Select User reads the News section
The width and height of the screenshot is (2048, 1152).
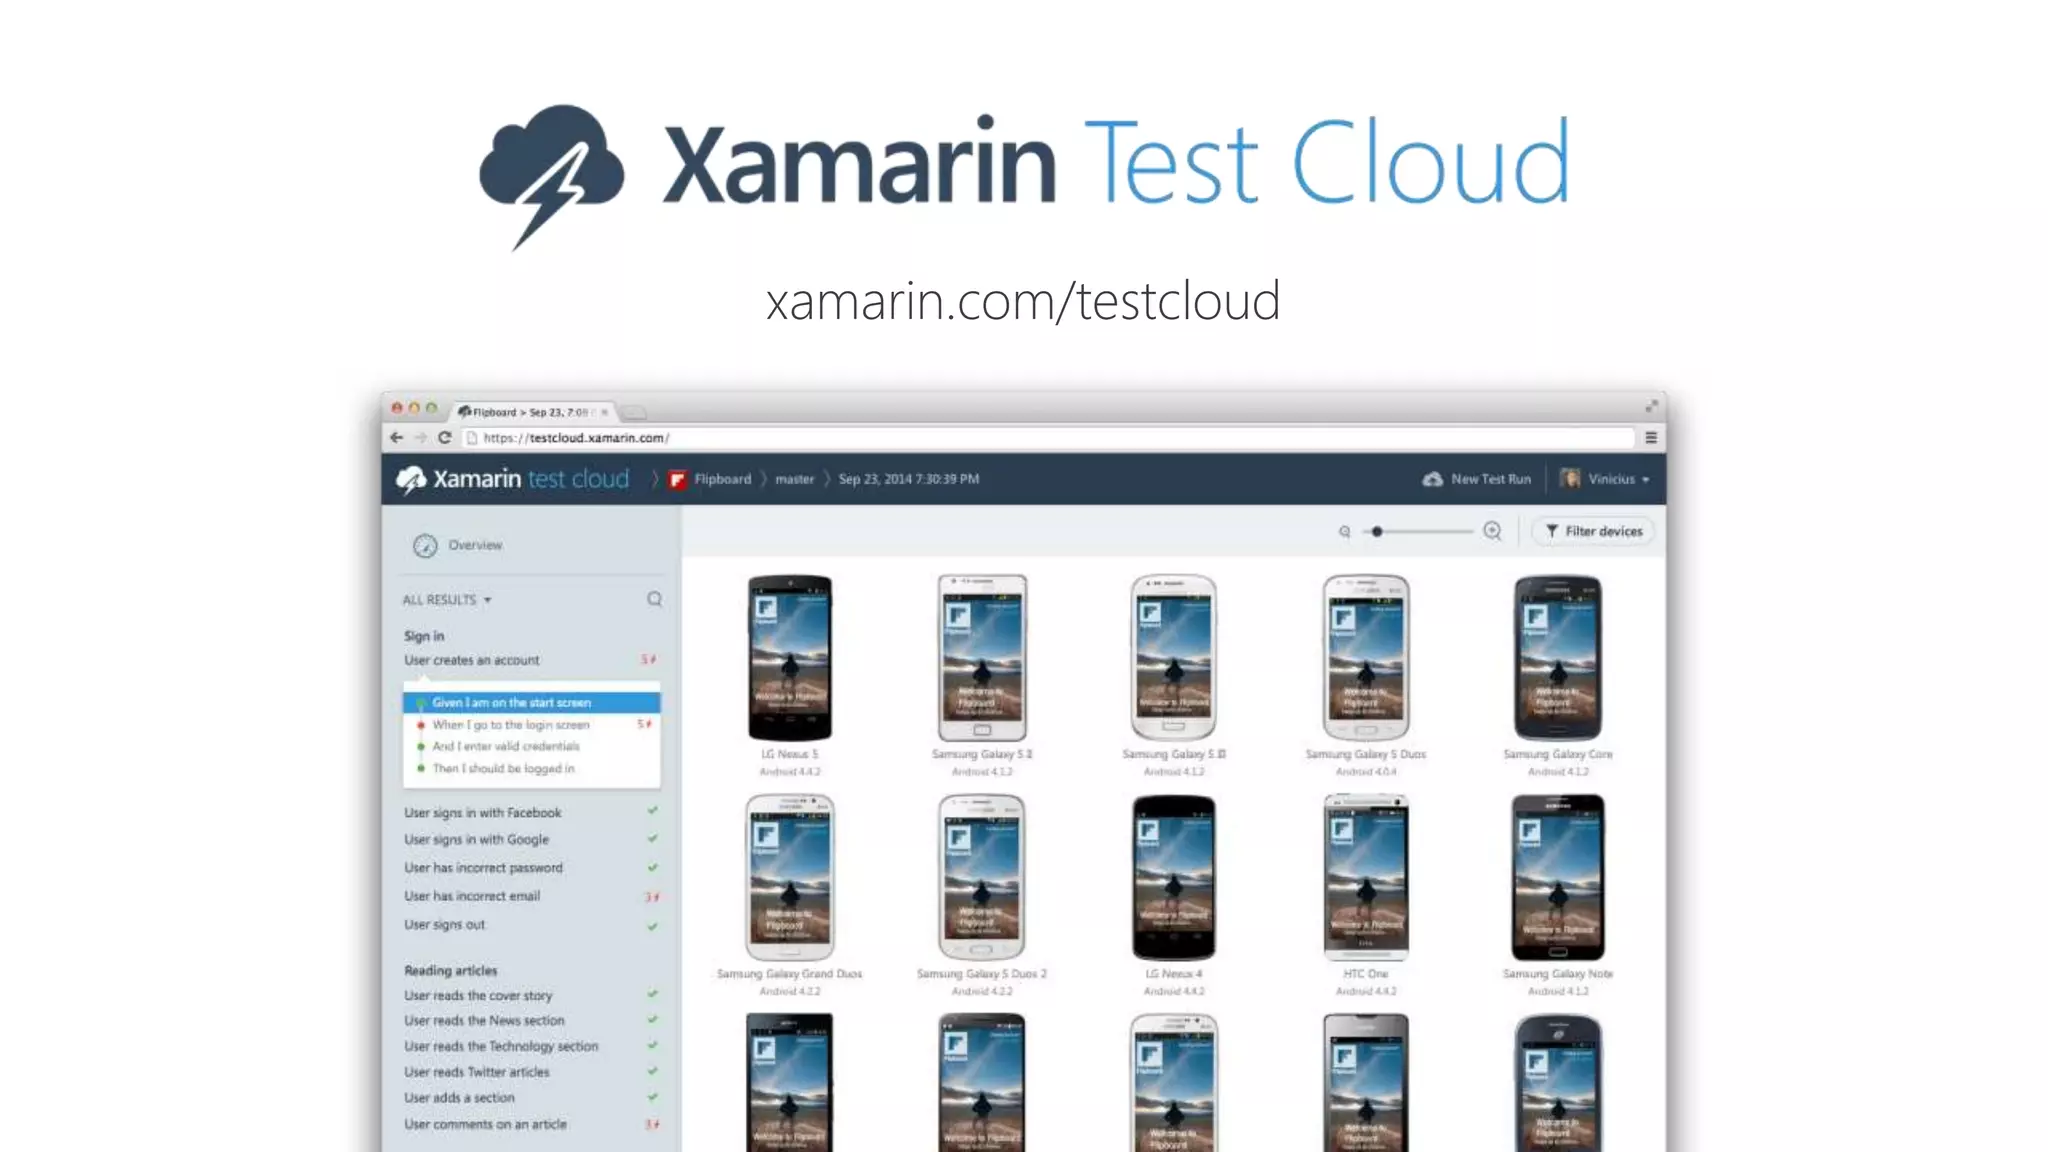(x=484, y=1021)
